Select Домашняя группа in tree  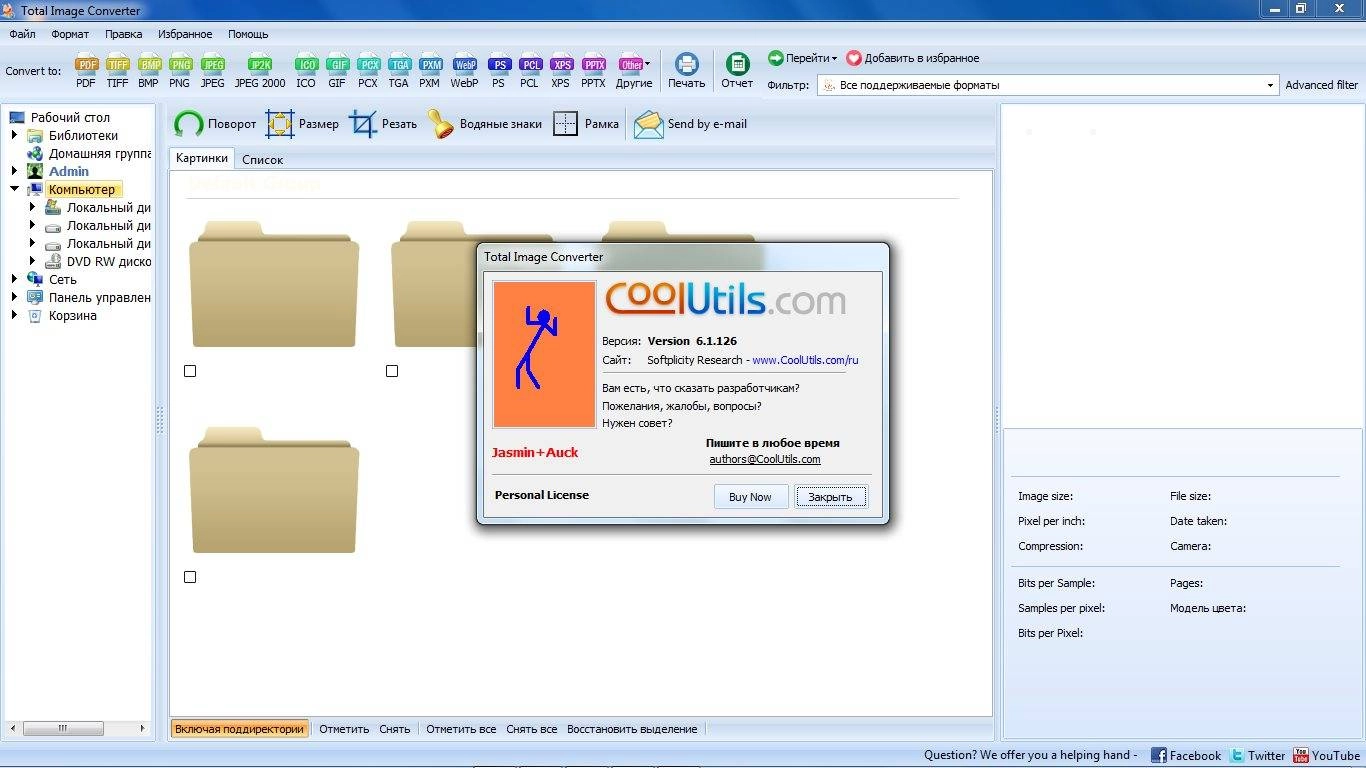click(x=99, y=153)
